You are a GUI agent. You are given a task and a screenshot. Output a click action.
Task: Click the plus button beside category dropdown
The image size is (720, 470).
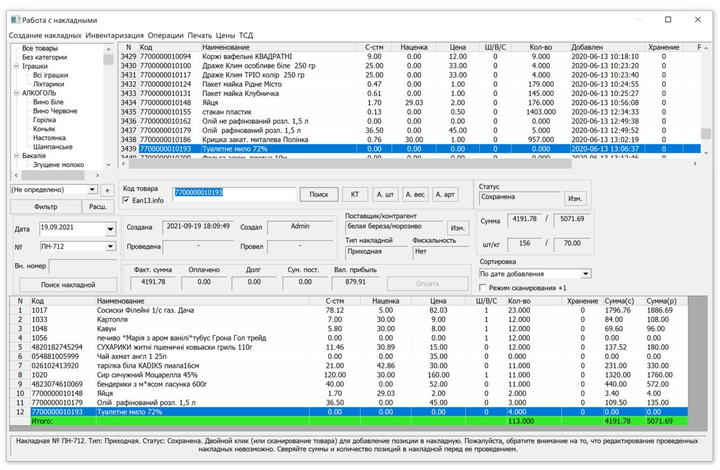coord(107,190)
